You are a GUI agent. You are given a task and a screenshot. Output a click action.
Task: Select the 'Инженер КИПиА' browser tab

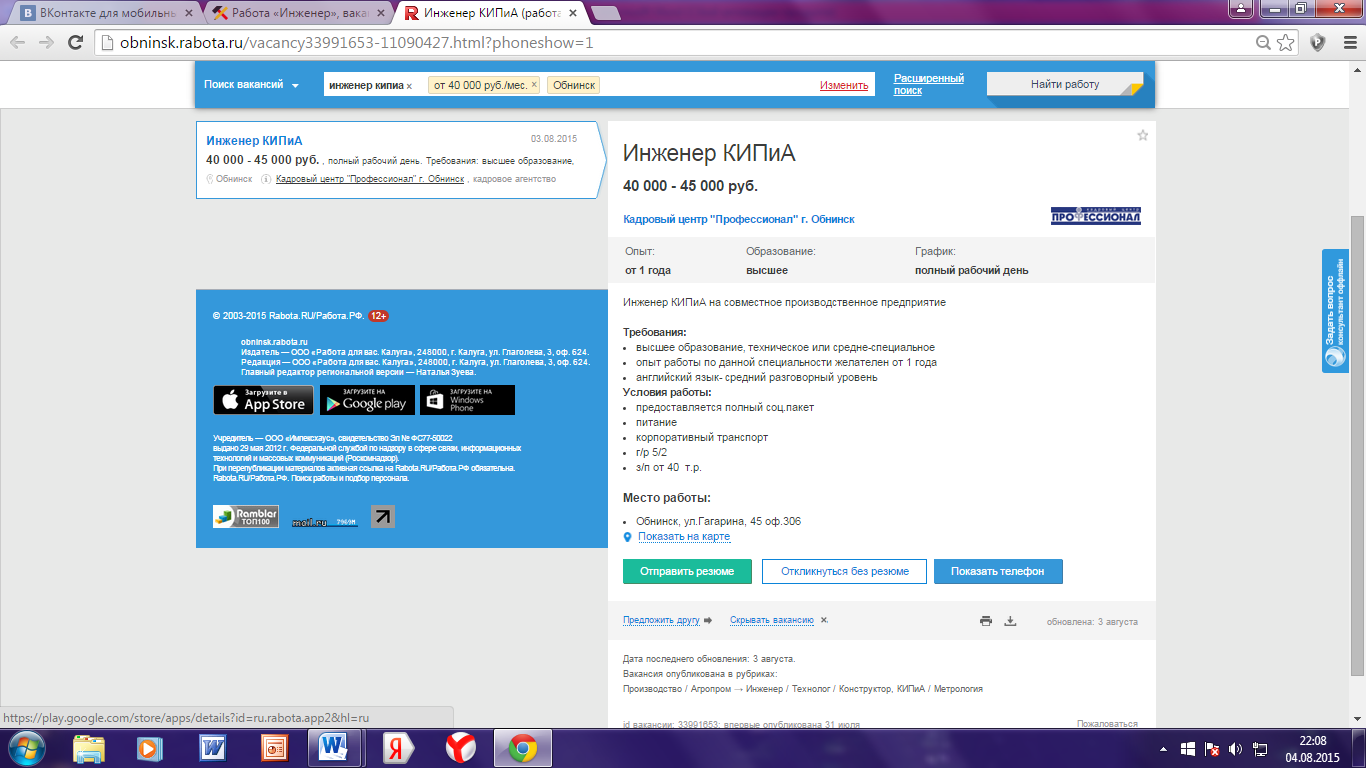point(488,13)
